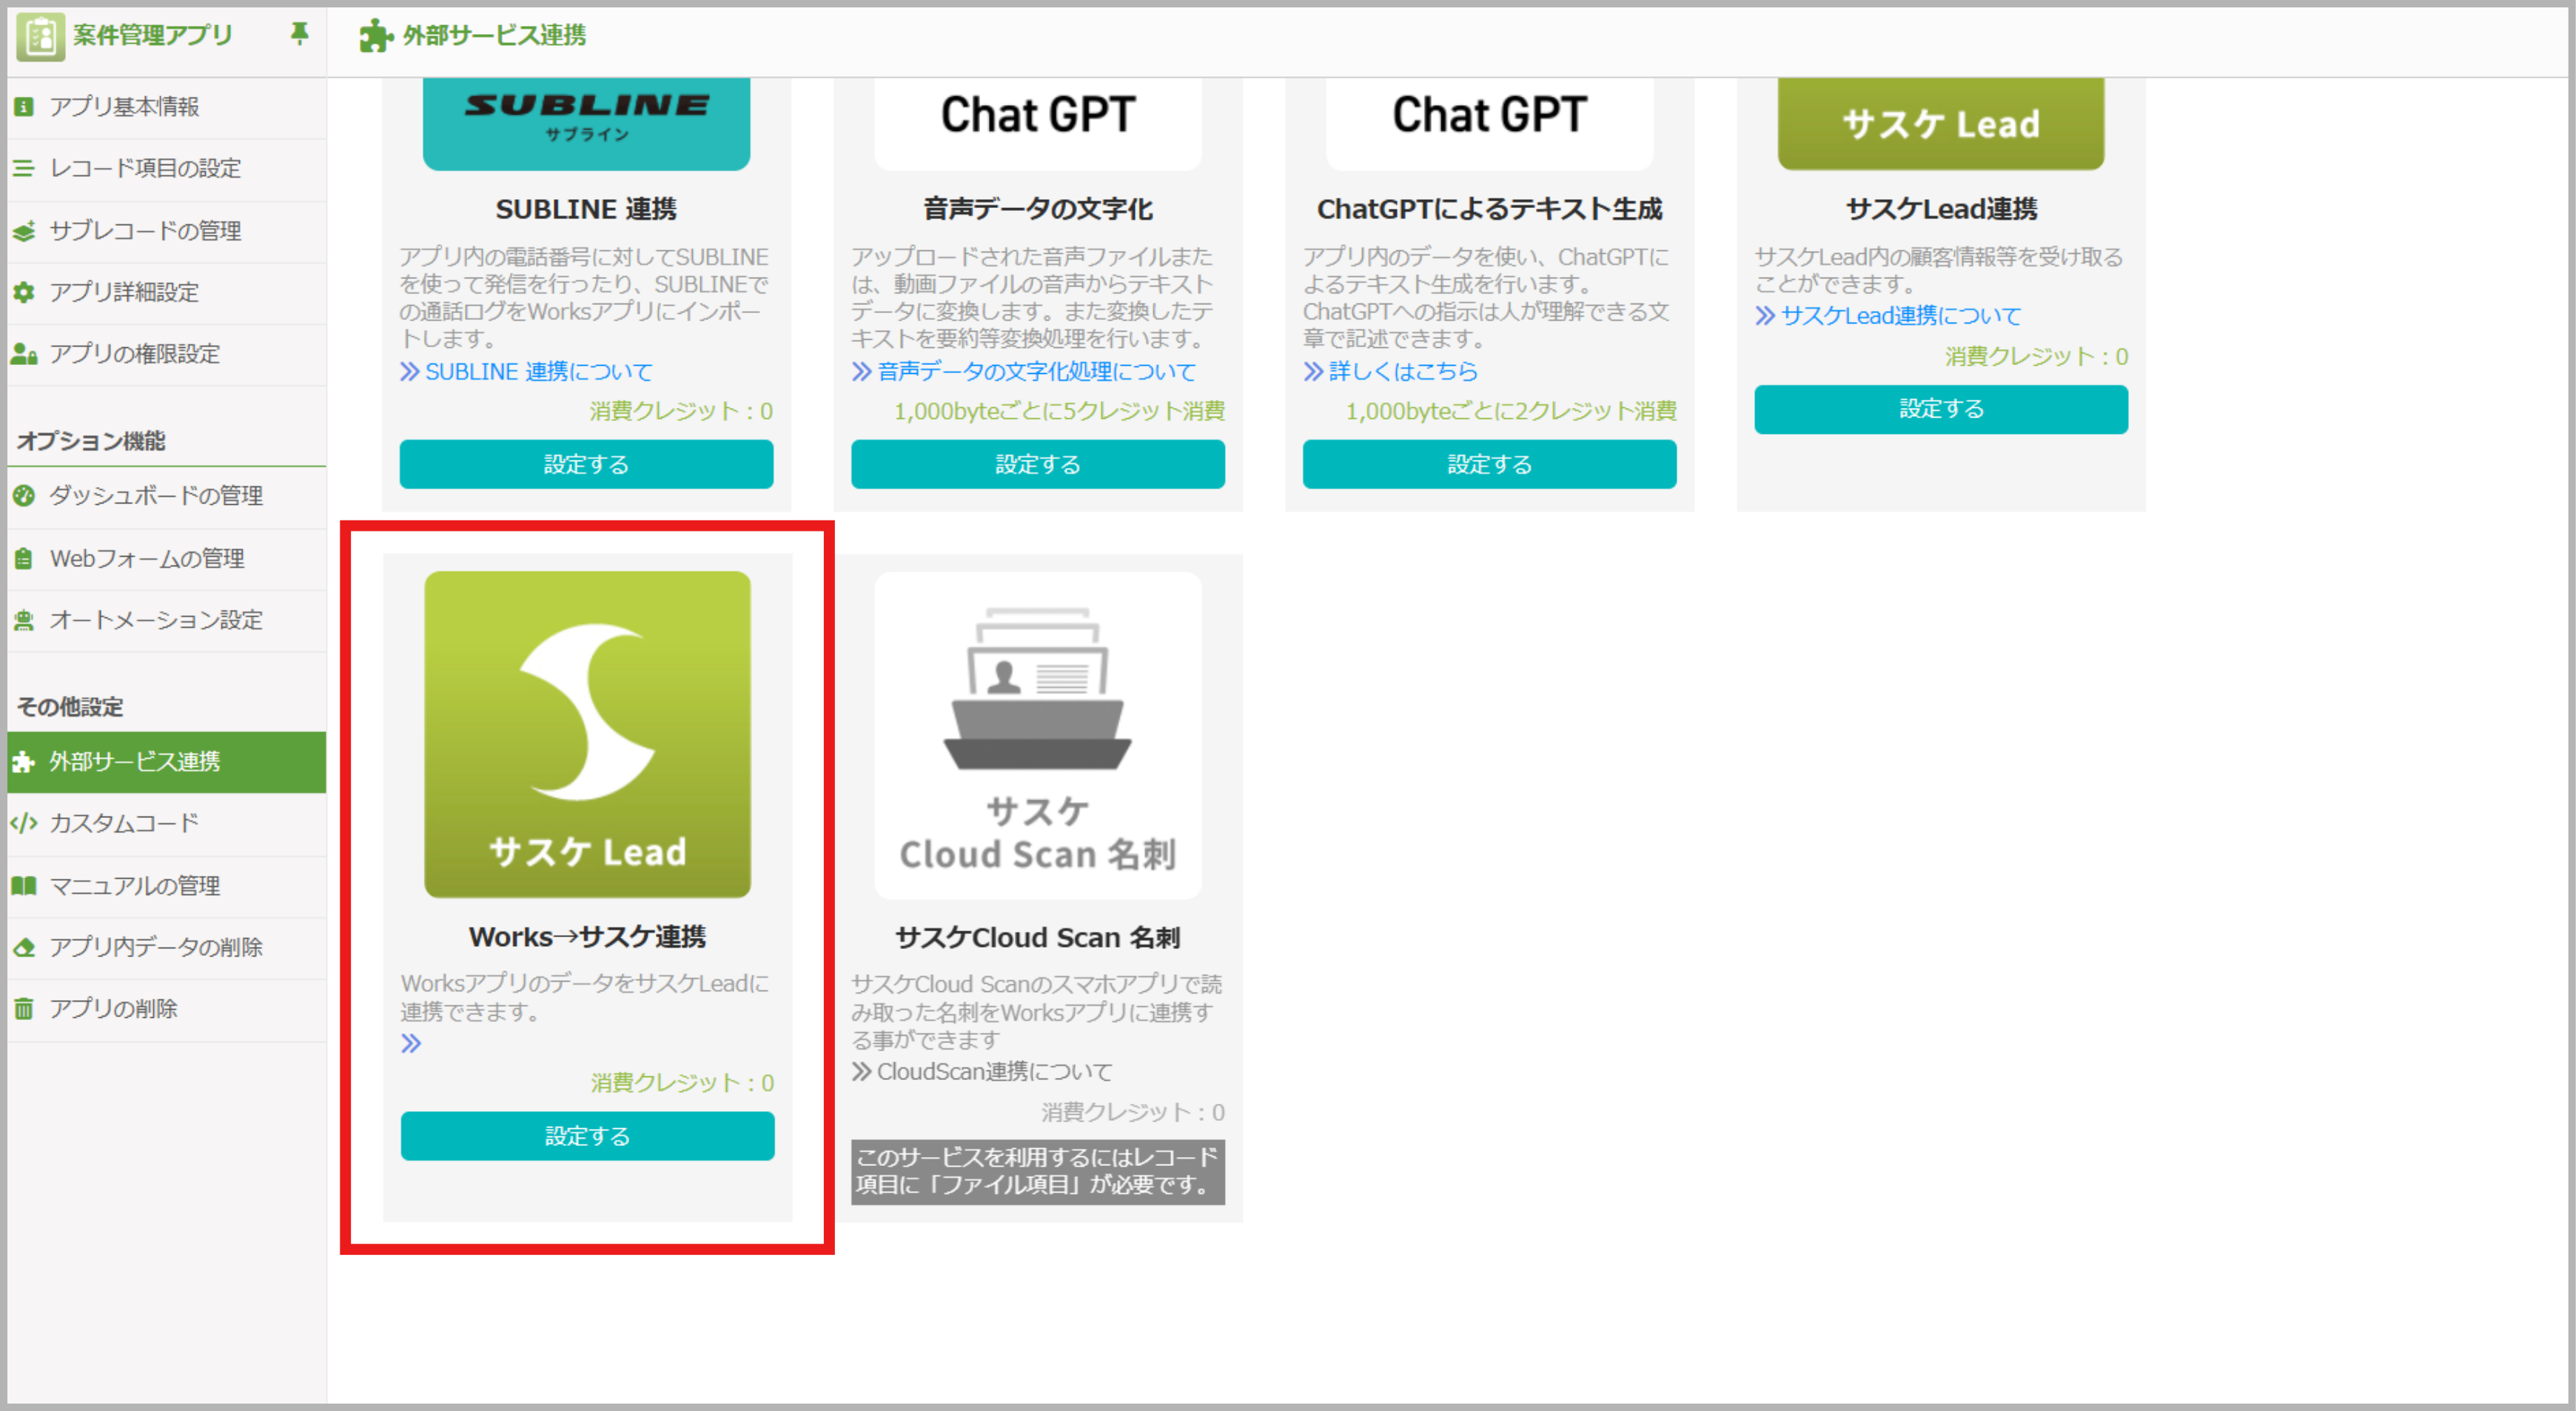Click the puzzle icon in the active 外部サービス連携 menu item
This screenshot has width=2576, height=1411.
click(24, 762)
